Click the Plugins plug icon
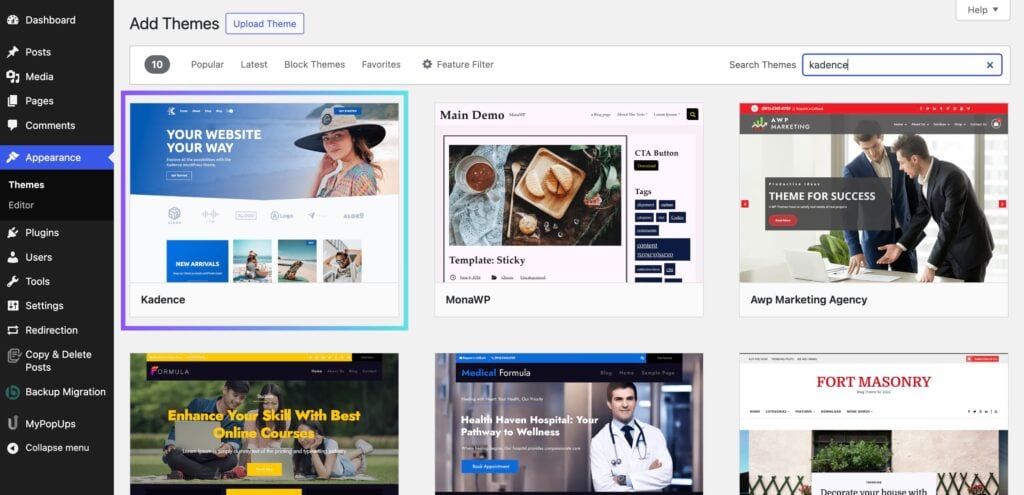Image resolution: width=1024 pixels, height=495 pixels. (12, 232)
